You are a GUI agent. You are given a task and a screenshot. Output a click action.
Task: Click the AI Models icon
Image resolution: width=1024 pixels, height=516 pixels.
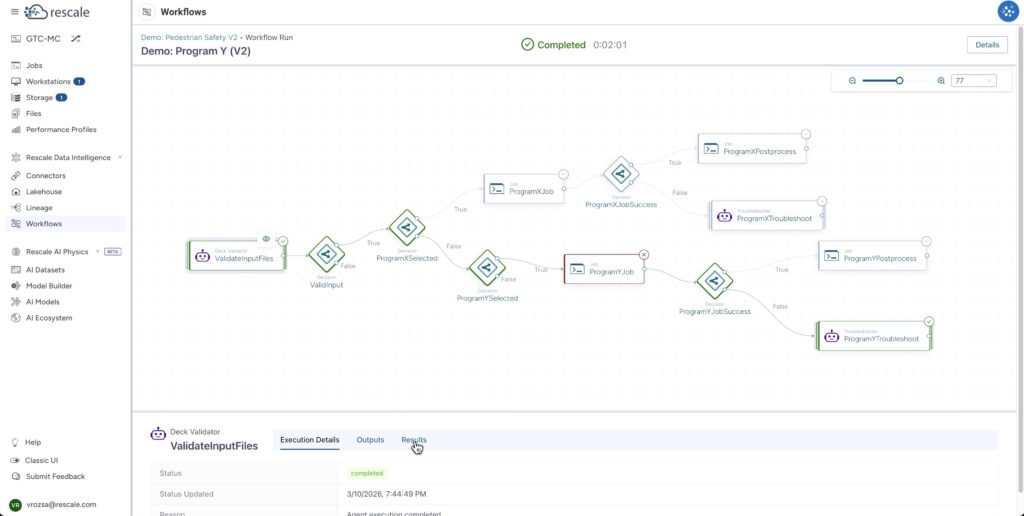pyautogui.click(x=16, y=302)
